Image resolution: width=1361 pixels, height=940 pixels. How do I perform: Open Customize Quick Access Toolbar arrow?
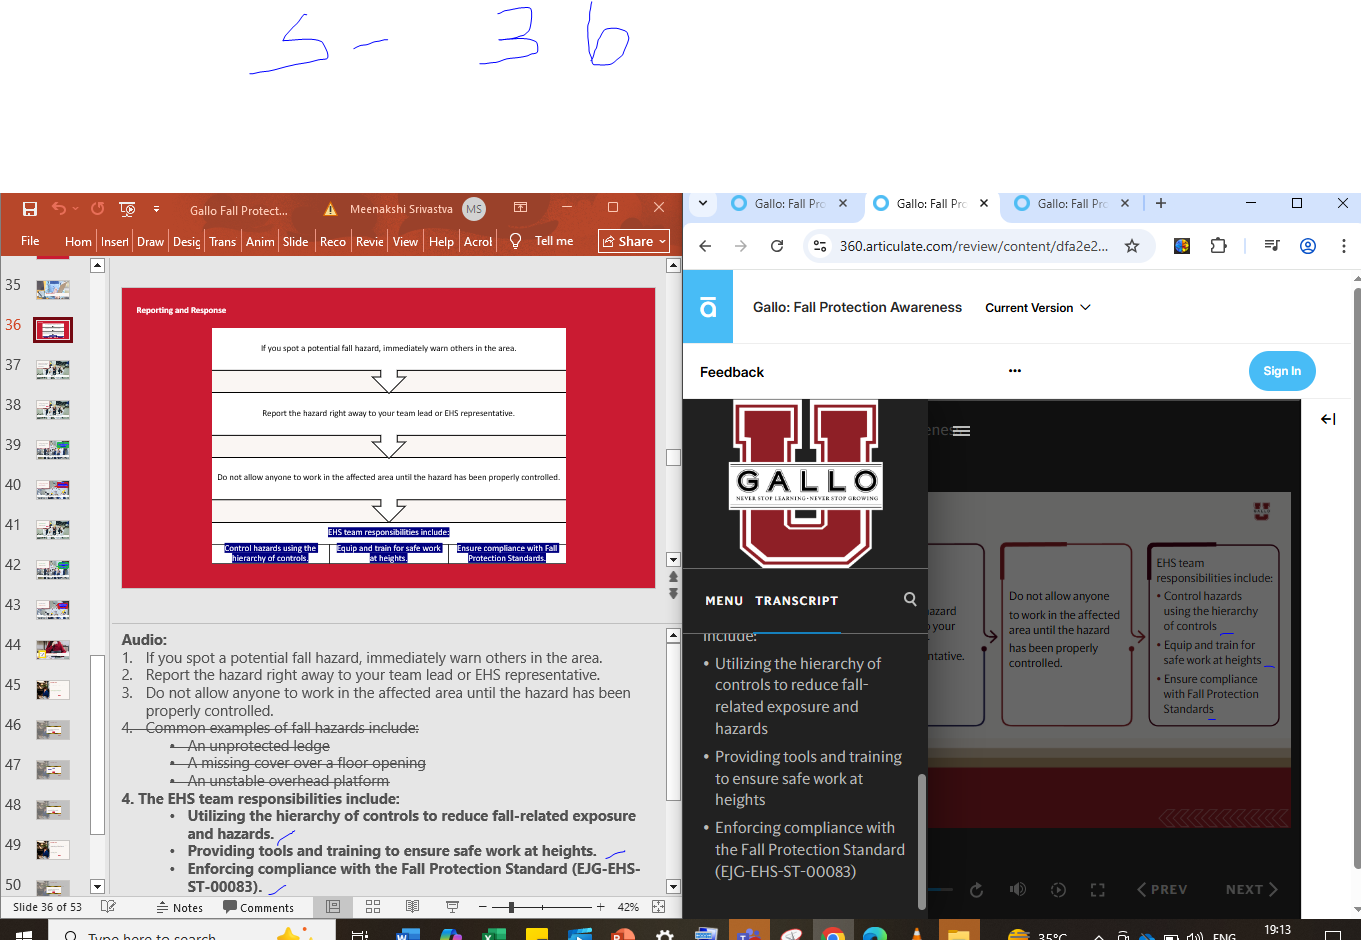(x=156, y=209)
